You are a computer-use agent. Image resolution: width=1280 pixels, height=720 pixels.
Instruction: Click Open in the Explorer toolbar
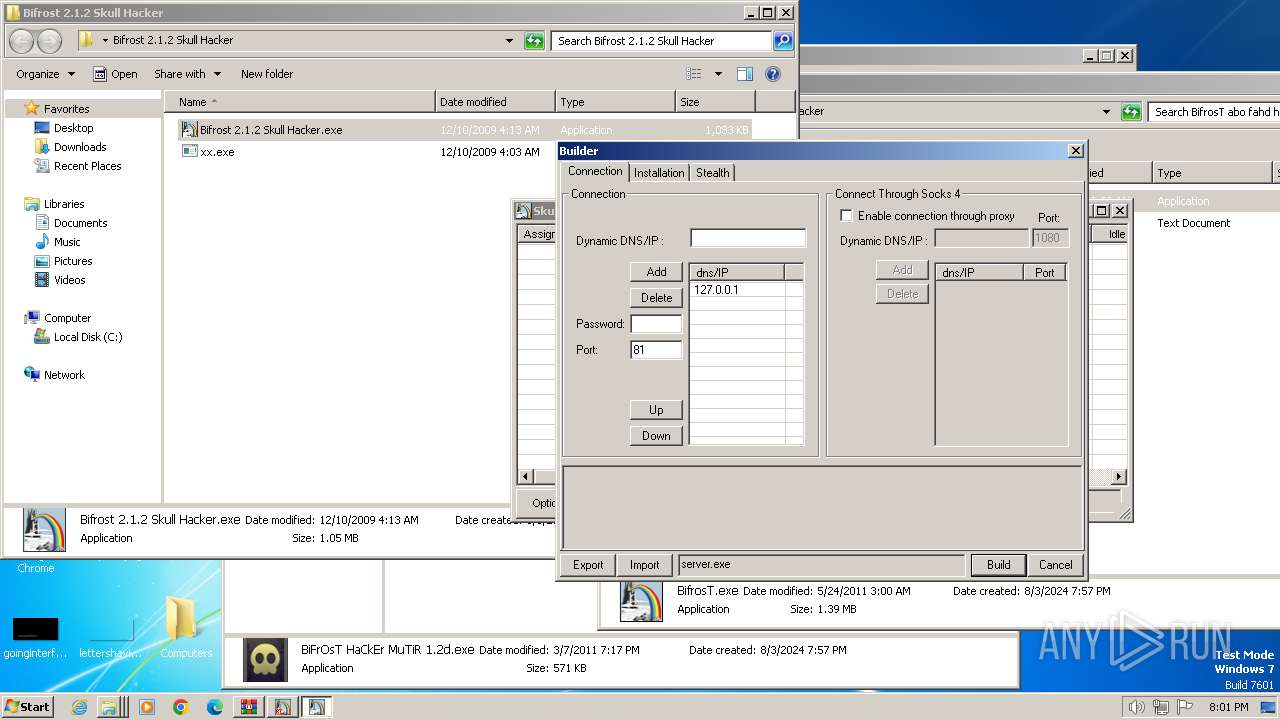point(115,74)
